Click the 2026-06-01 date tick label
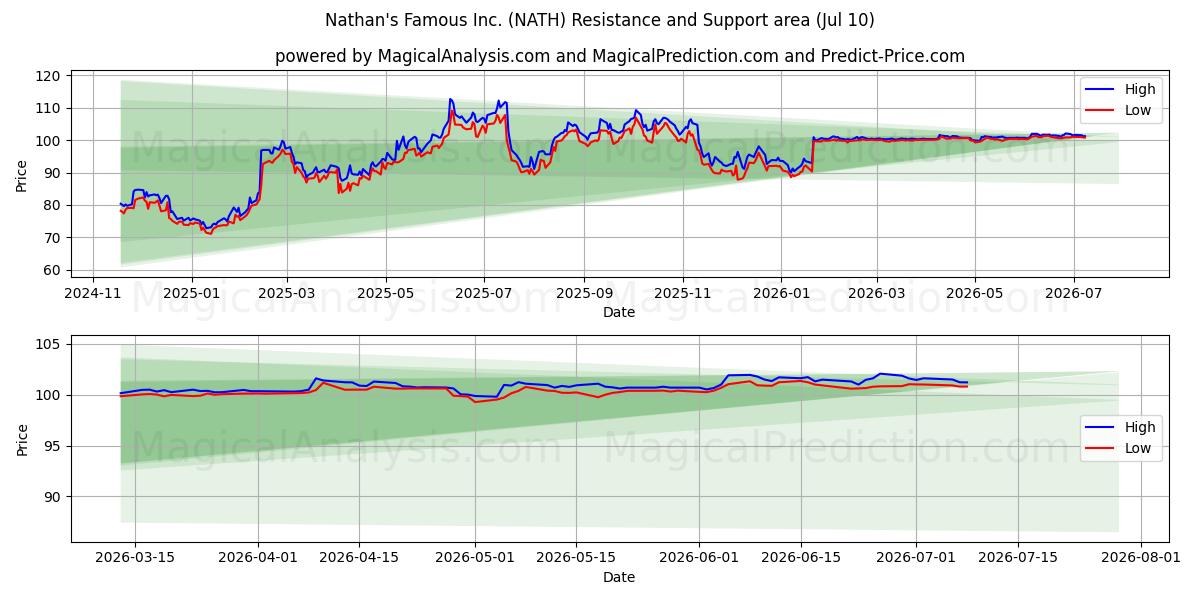The width and height of the screenshot is (1200, 600). 699,559
